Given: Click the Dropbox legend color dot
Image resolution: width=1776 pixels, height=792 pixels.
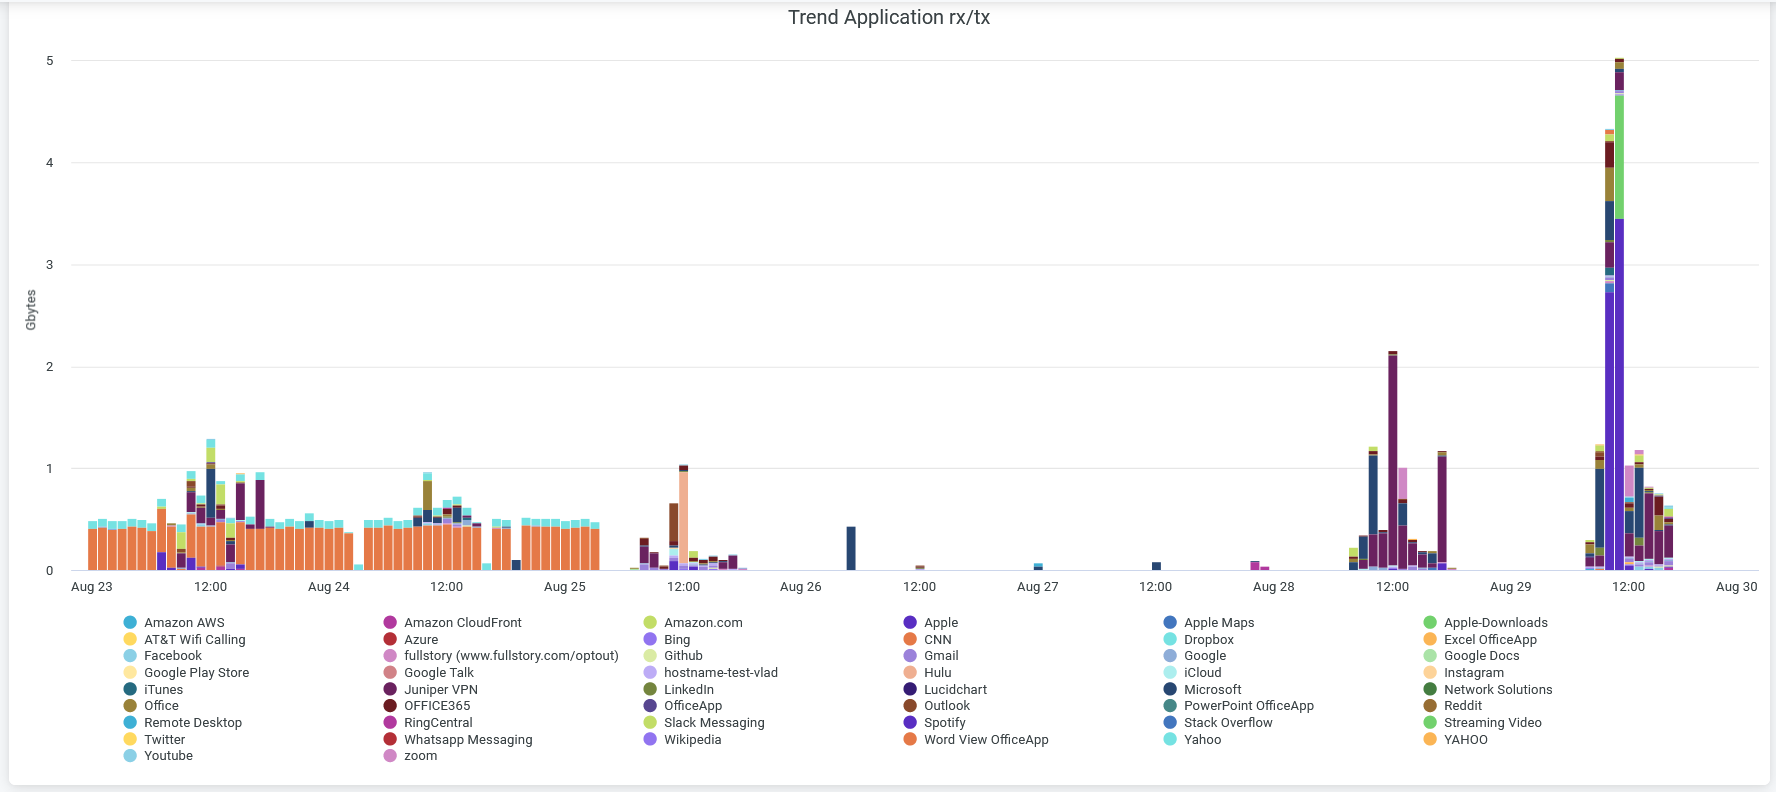Looking at the screenshot, I should pos(1170,640).
